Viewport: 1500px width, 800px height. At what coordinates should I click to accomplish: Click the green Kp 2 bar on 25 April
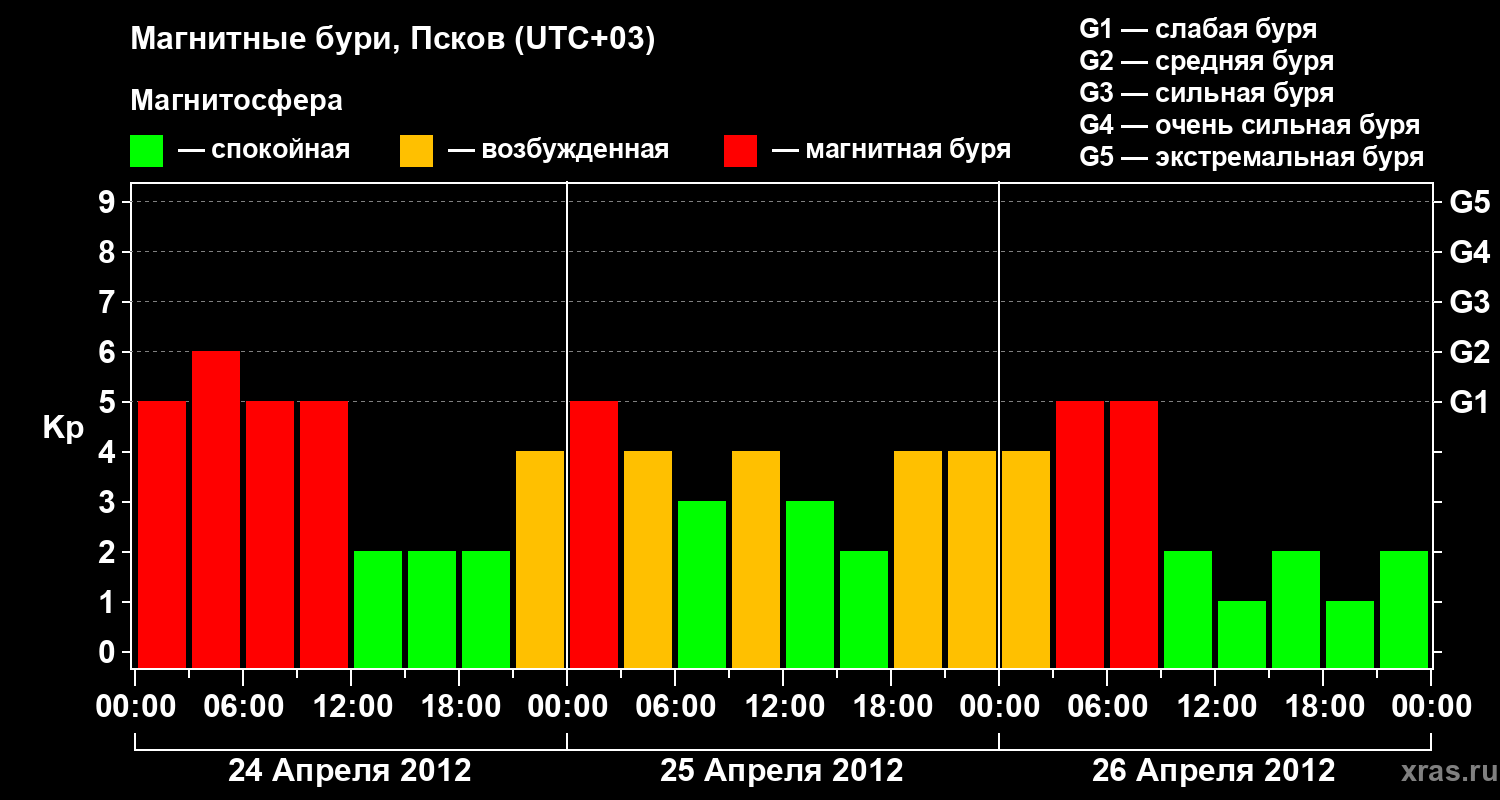click(x=864, y=610)
